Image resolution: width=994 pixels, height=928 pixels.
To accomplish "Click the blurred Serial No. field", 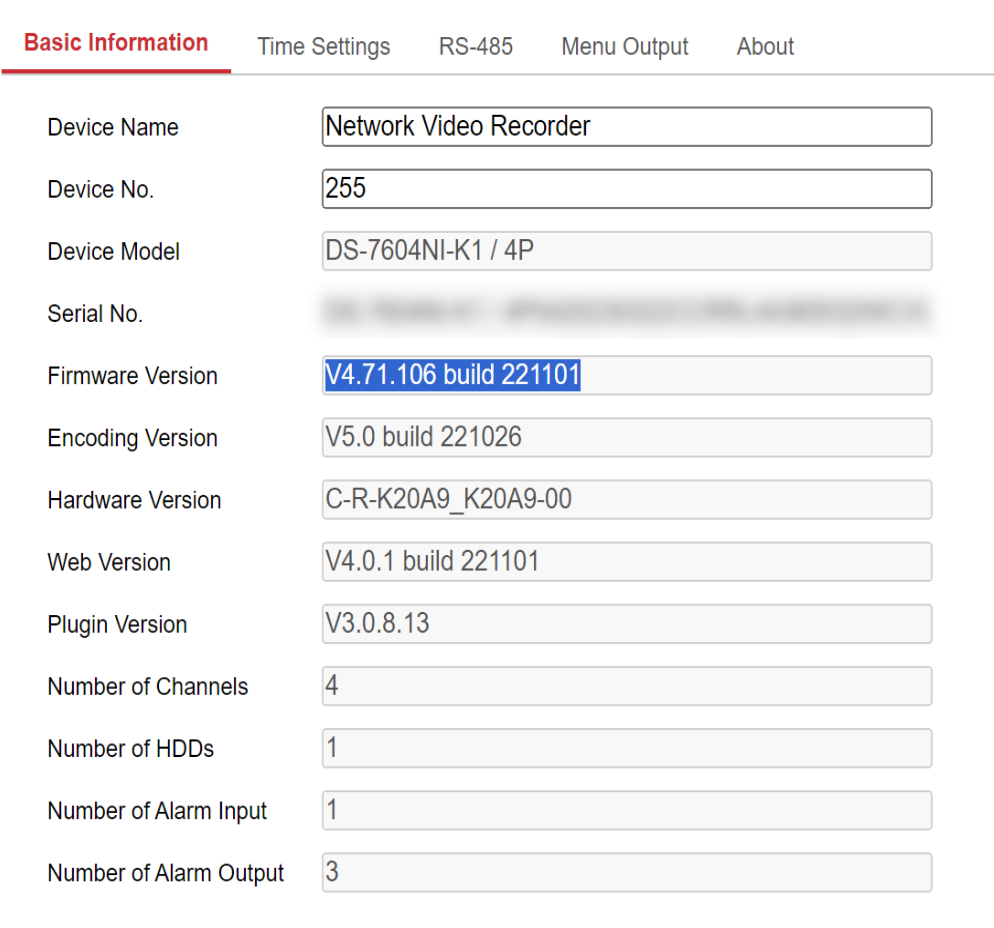I will pos(626,313).
